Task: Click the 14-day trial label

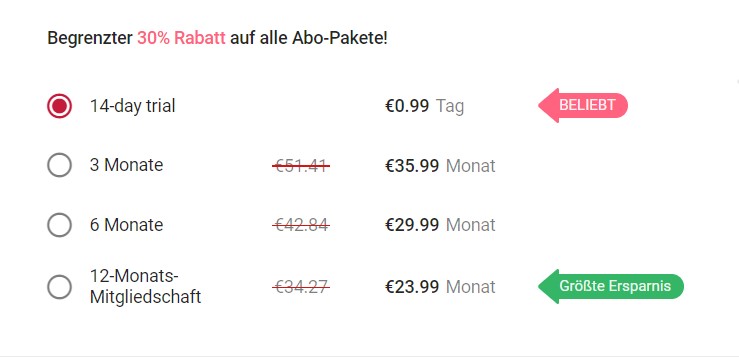Action: 132,106
